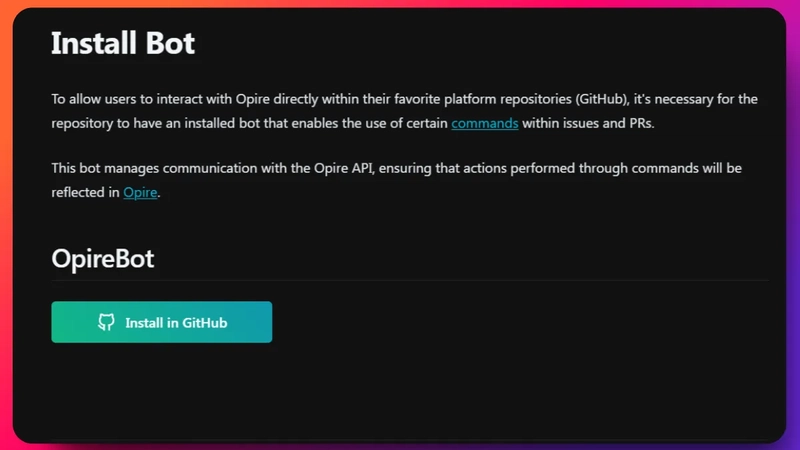
Task: Click the "Install in GitHub" label text
Action: coord(177,323)
